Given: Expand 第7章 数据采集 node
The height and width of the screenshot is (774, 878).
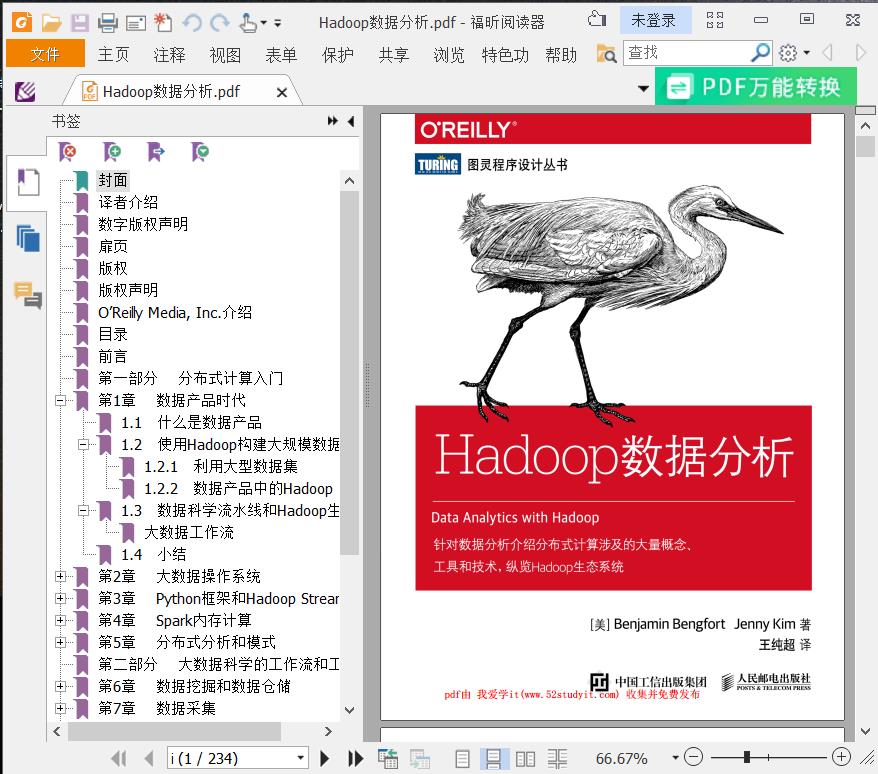Looking at the screenshot, I should (x=60, y=708).
